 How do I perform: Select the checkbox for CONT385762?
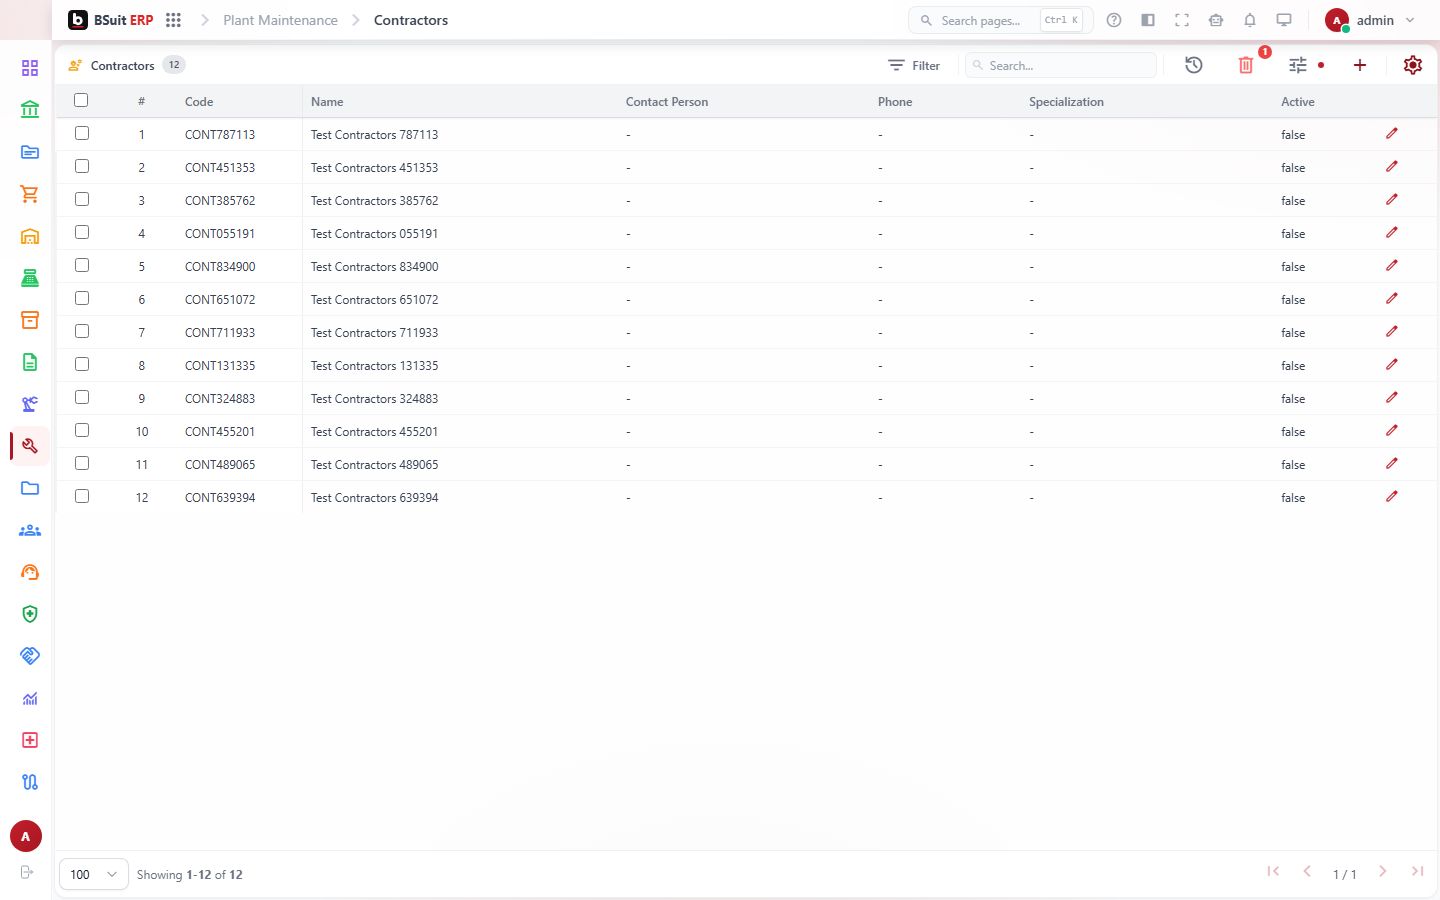click(x=82, y=199)
